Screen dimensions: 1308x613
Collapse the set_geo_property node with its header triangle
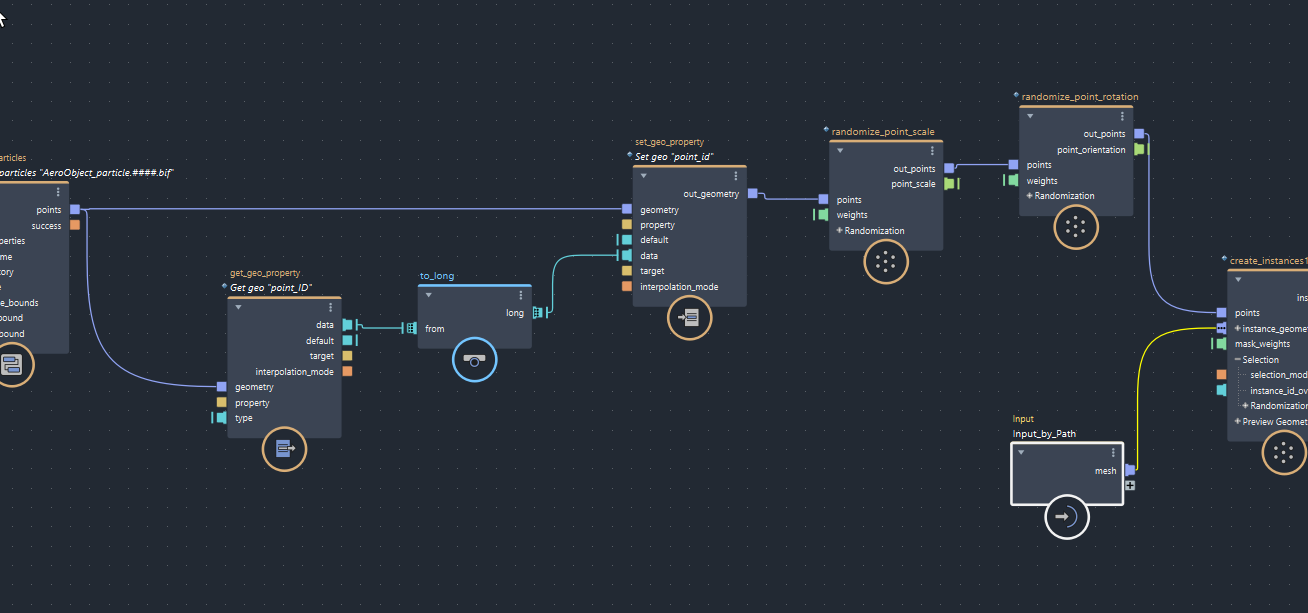point(643,175)
